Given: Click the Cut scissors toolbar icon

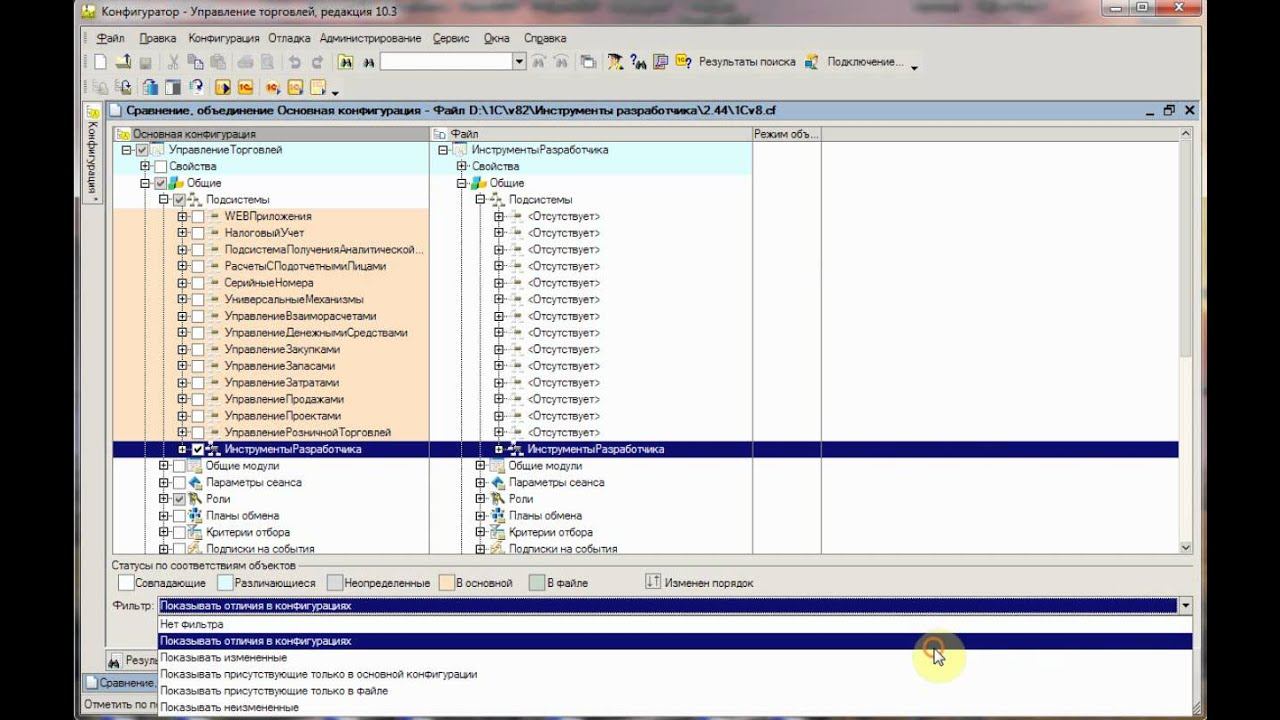Looking at the screenshot, I should (x=172, y=62).
